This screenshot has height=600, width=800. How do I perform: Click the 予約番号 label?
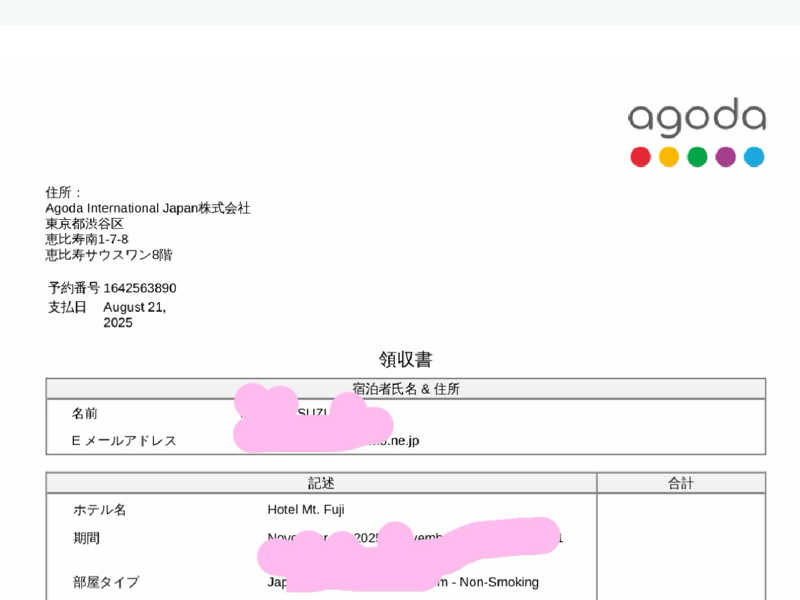(73, 288)
